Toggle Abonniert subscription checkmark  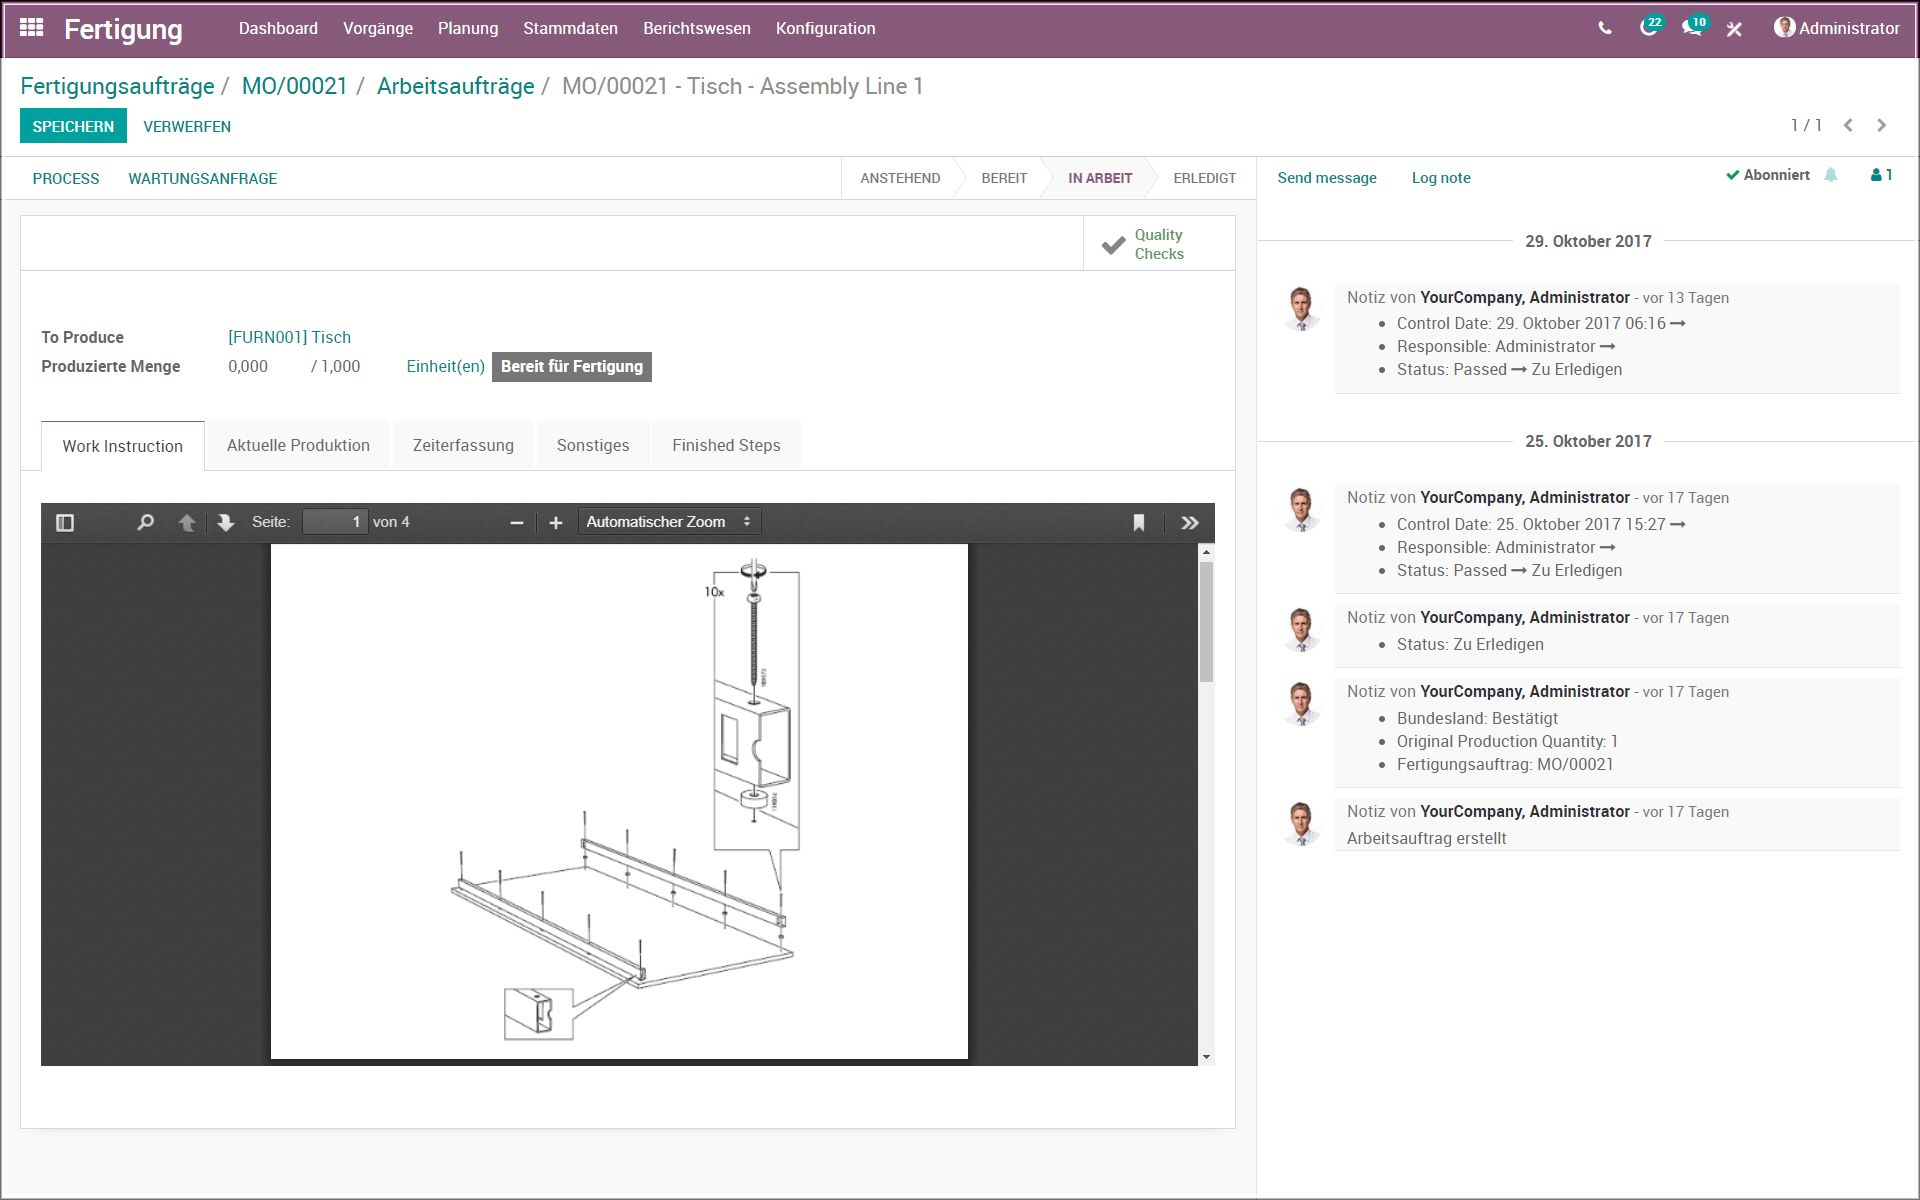pyautogui.click(x=1768, y=175)
